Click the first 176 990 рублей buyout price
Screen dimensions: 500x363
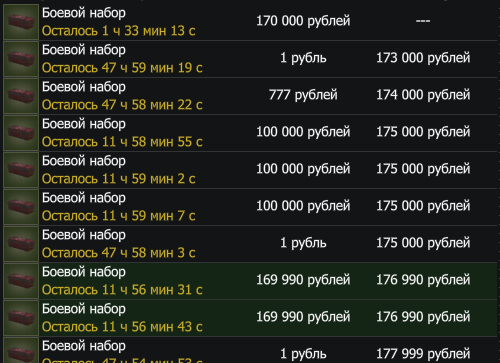click(423, 280)
